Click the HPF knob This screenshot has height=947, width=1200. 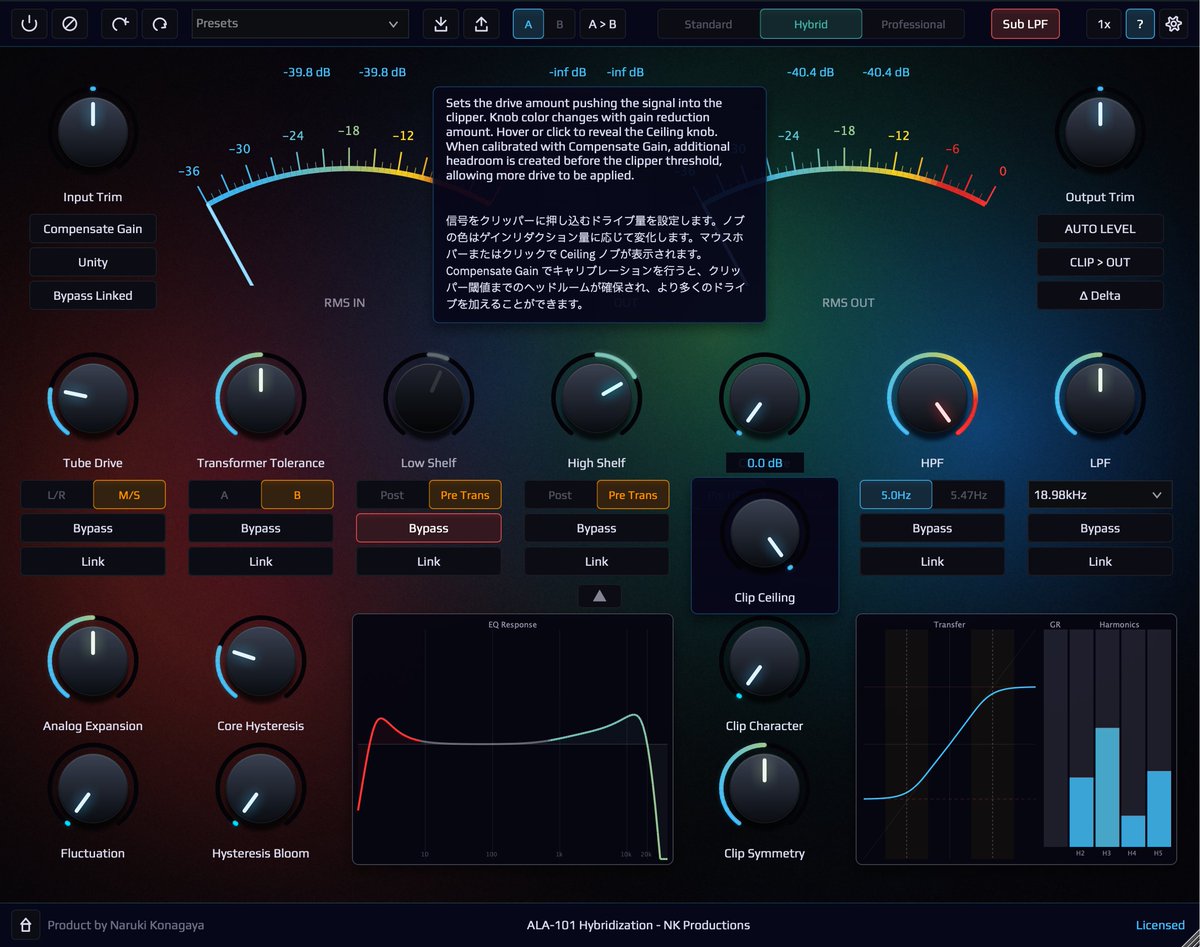click(x=932, y=398)
